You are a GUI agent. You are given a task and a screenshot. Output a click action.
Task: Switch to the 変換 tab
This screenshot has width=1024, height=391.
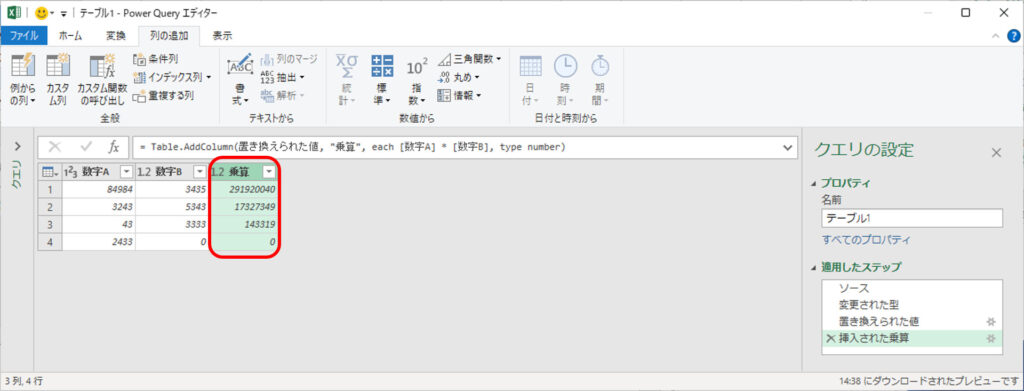coord(116,36)
